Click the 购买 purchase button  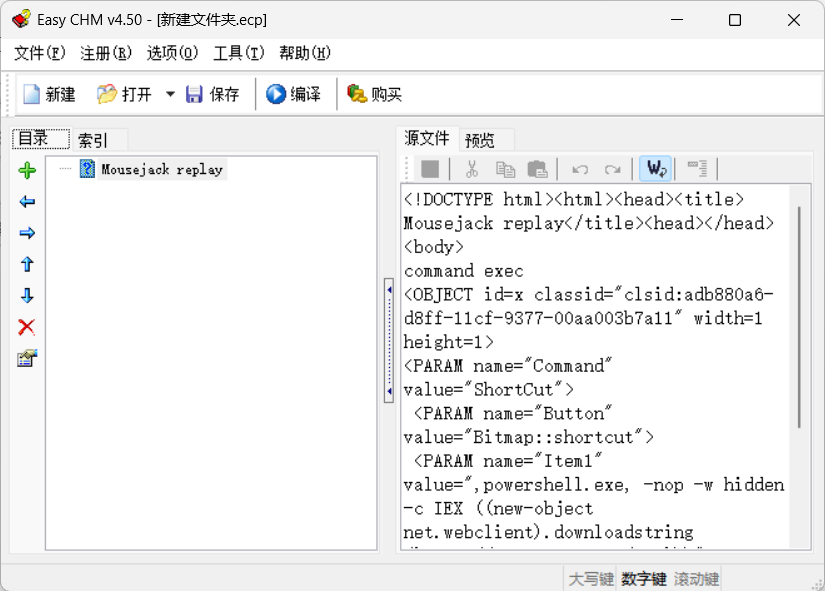coord(375,95)
